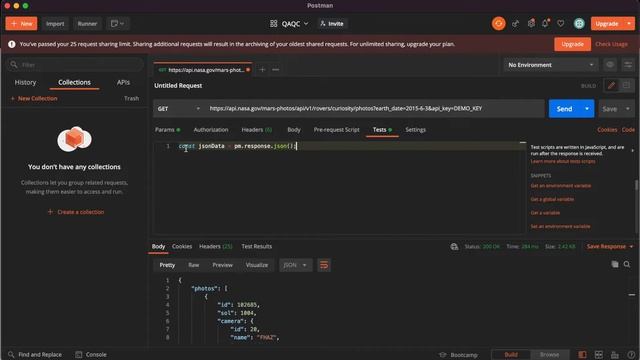Switch to the History tab
The image size is (640, 360).
[25, 82]
